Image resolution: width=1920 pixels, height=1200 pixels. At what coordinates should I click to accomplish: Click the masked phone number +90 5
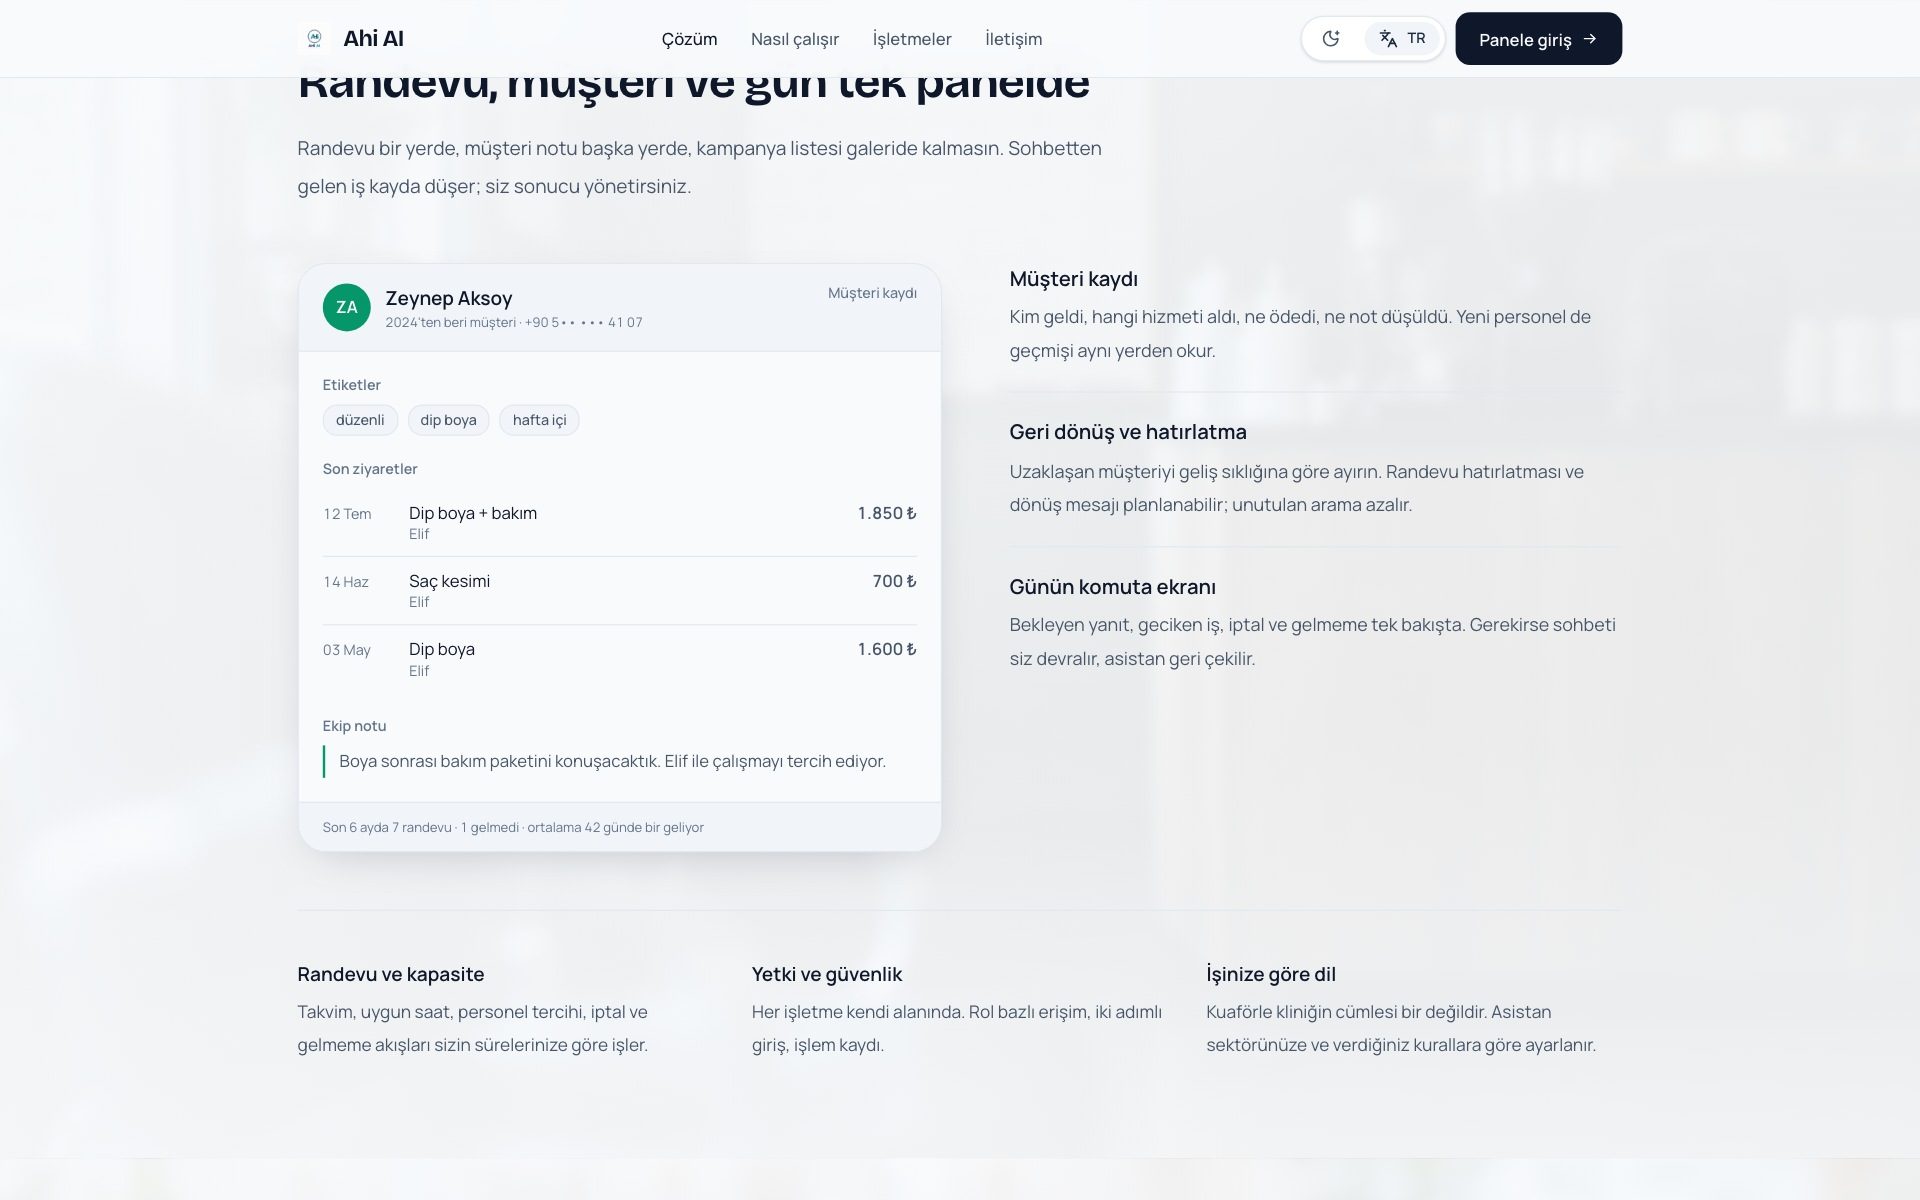pyautogui.click(x=583, y=322)
